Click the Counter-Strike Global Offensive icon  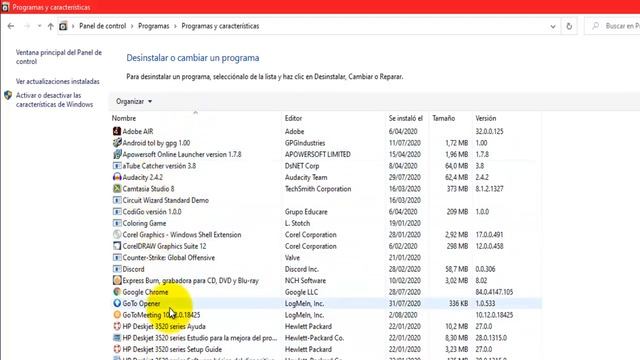(117, 258)
